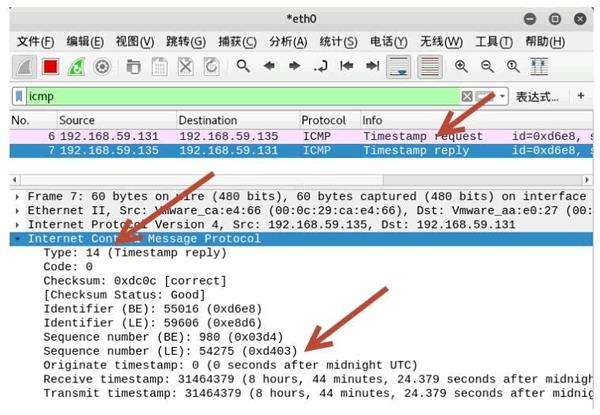Viewport: 600px width, 415px height.
Task: Expand Internet Protocol Version 4 node
Action: (17, 225)
